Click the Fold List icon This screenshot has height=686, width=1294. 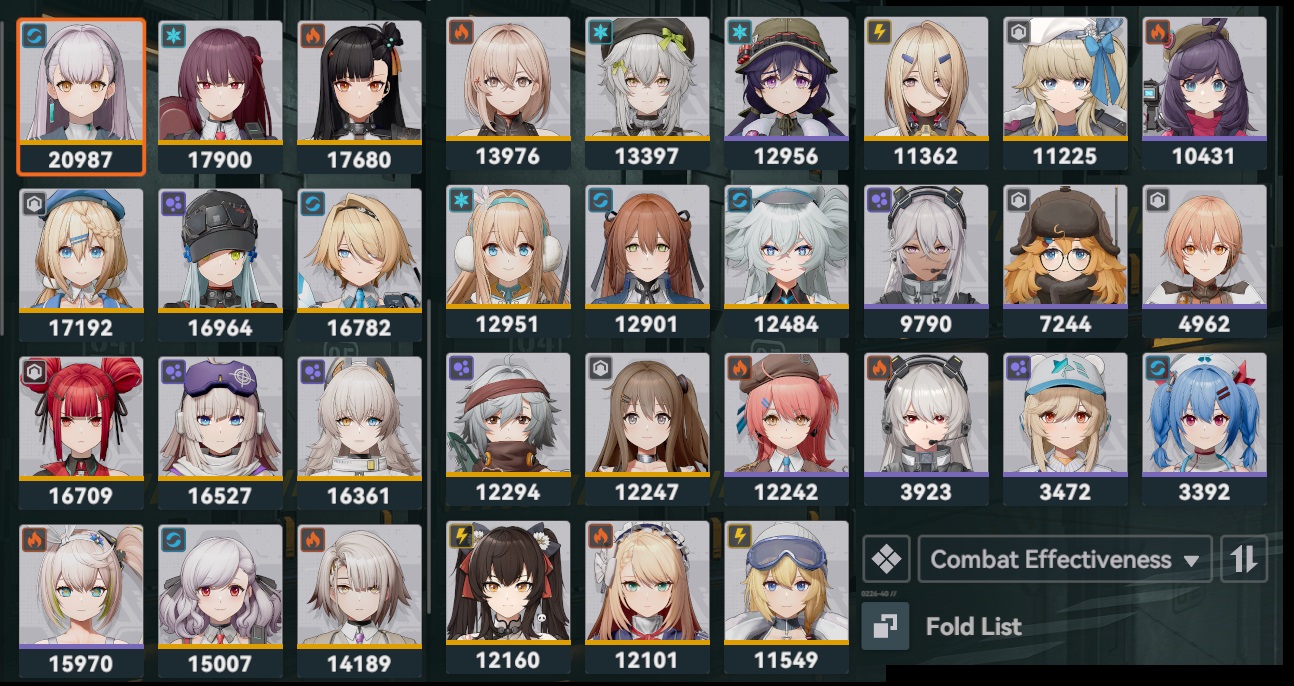(885, 627)
